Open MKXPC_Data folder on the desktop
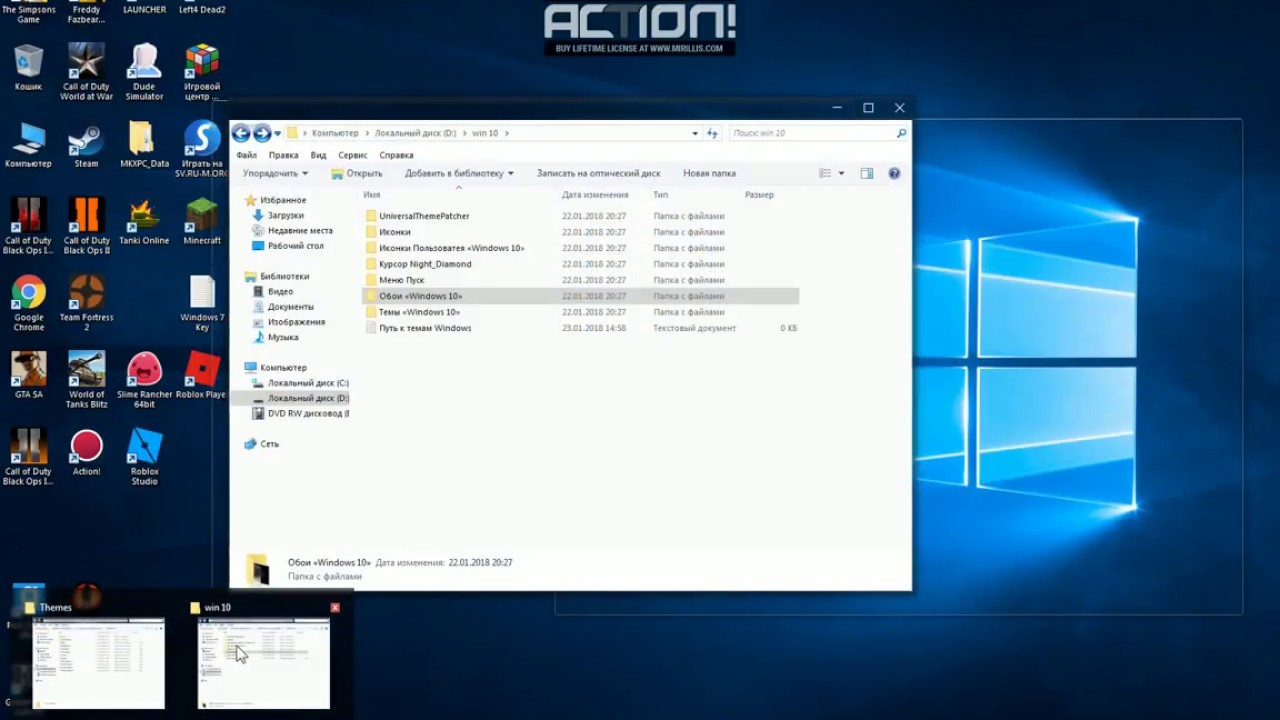The image size is (1280, 720). click(x=145, y=145)
